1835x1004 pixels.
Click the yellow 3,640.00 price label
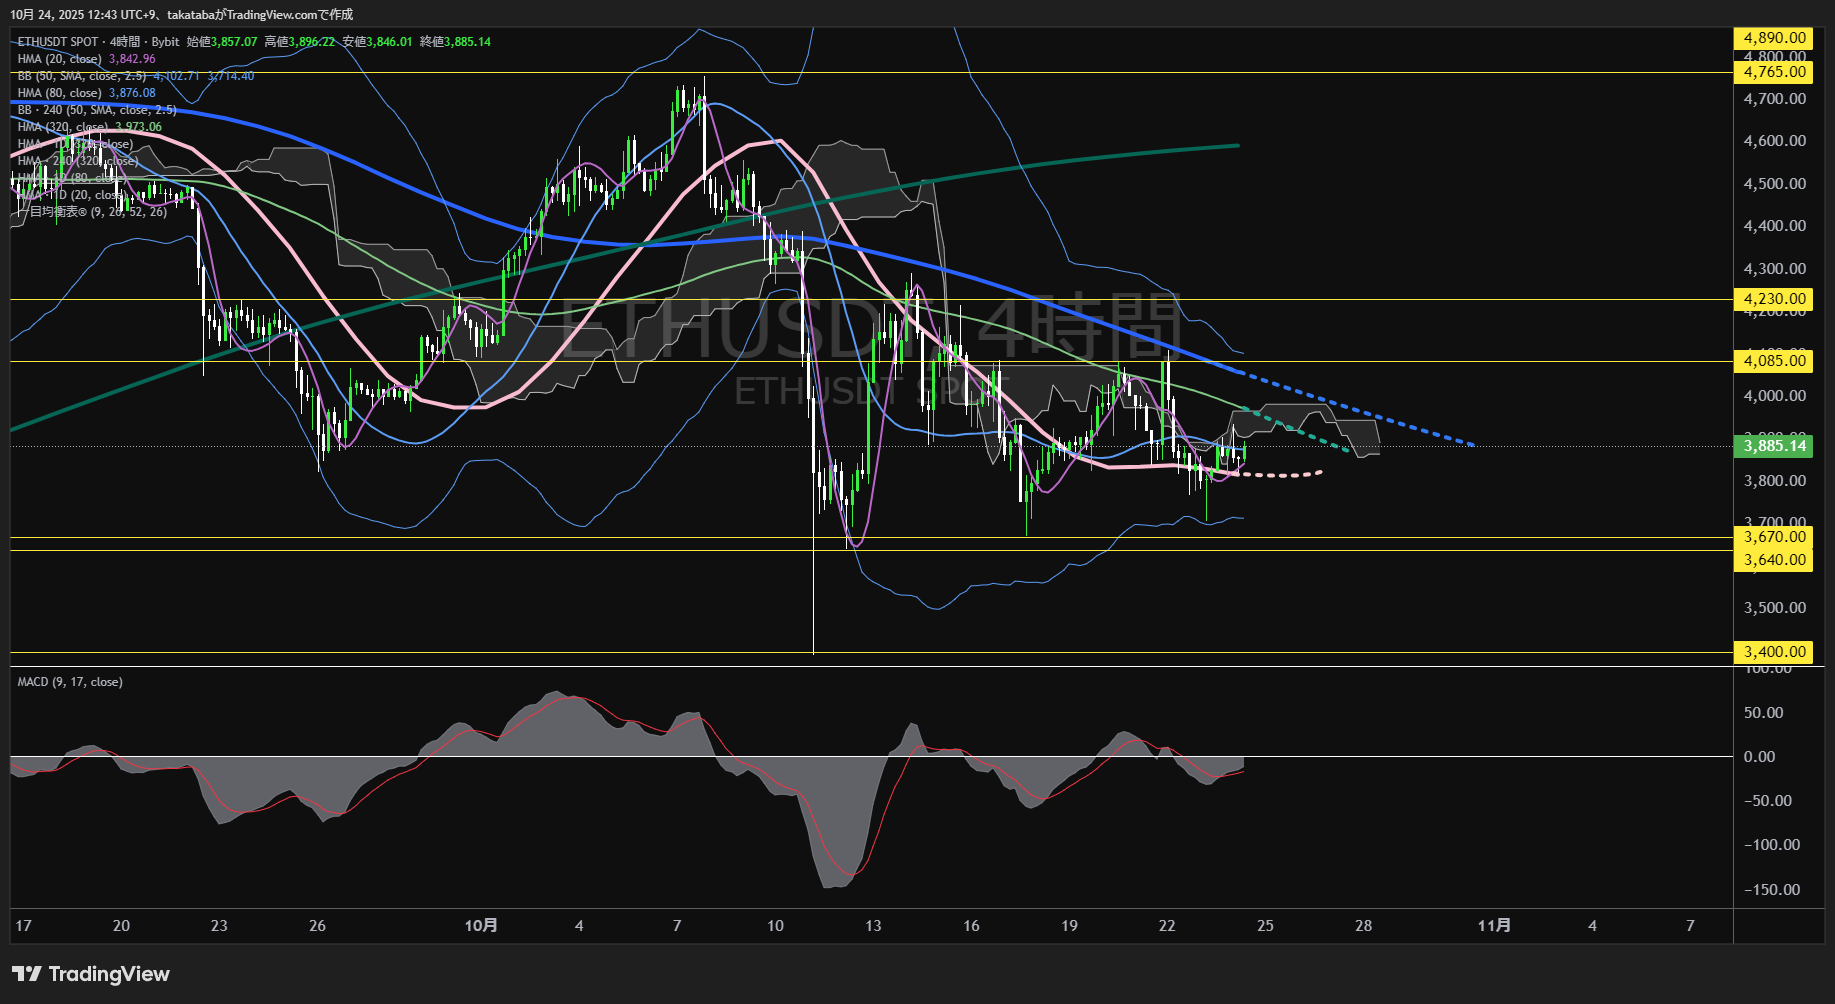point(1774,560)
